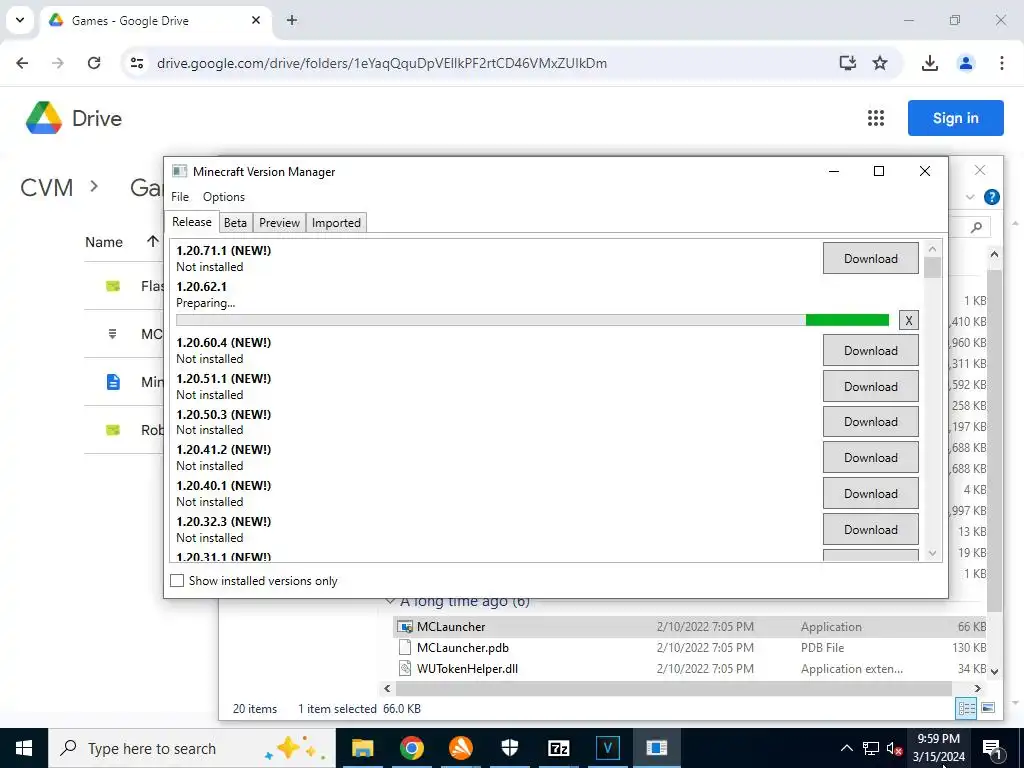This screenshot has height=768, width=1024.
Task: Switch Explorer to large icons view
Action: tap(988, 708)
